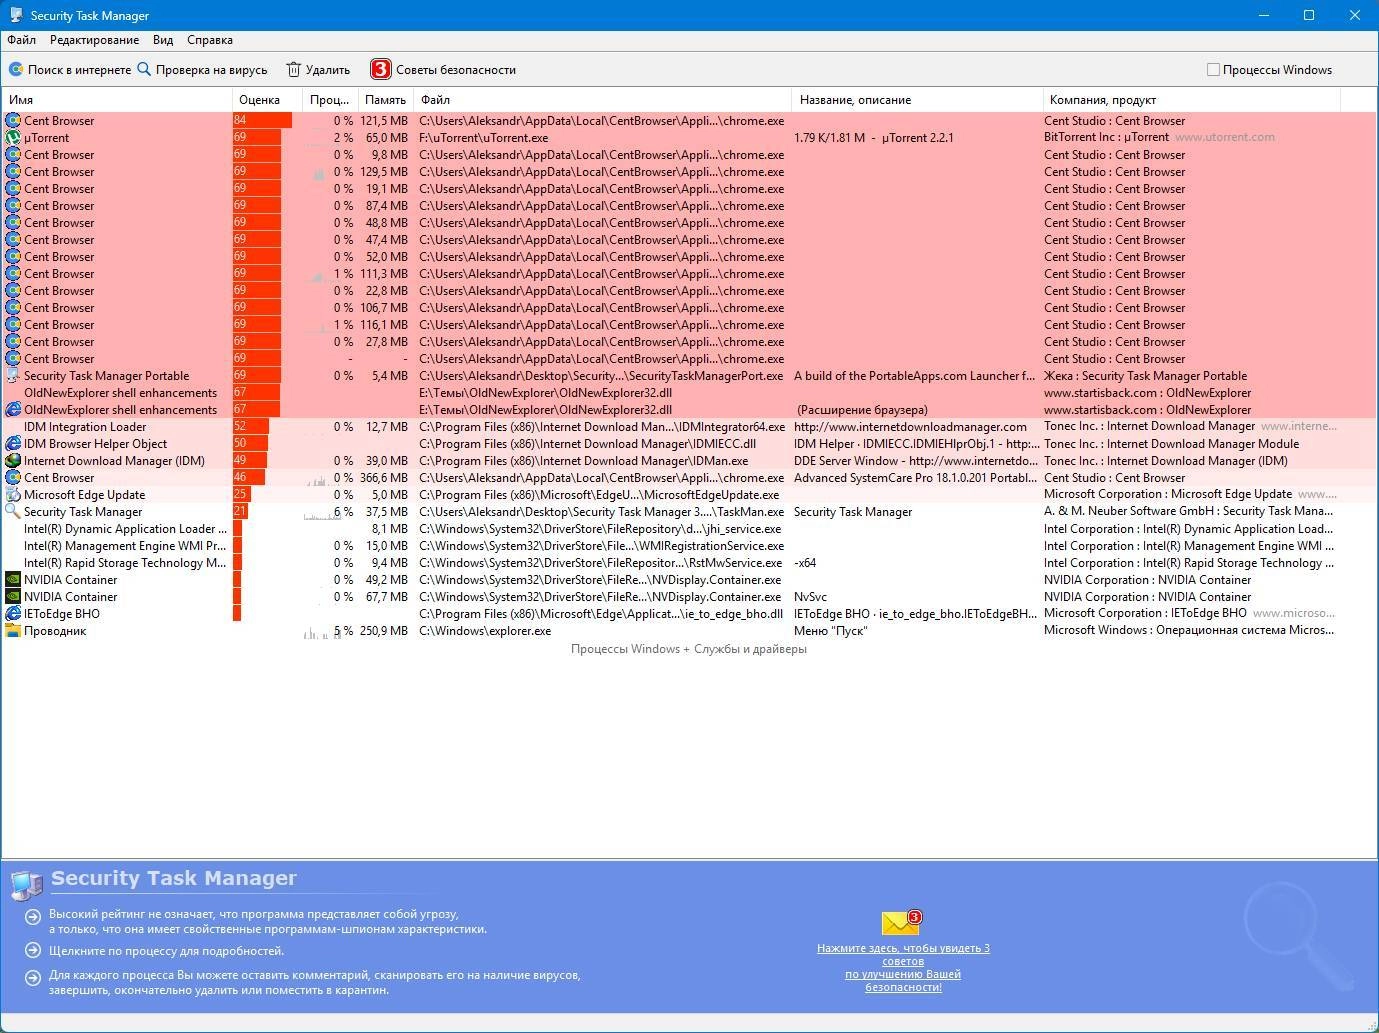
Task: Click Advanced SystemCare Pro description text
Action: pos(915,478)
